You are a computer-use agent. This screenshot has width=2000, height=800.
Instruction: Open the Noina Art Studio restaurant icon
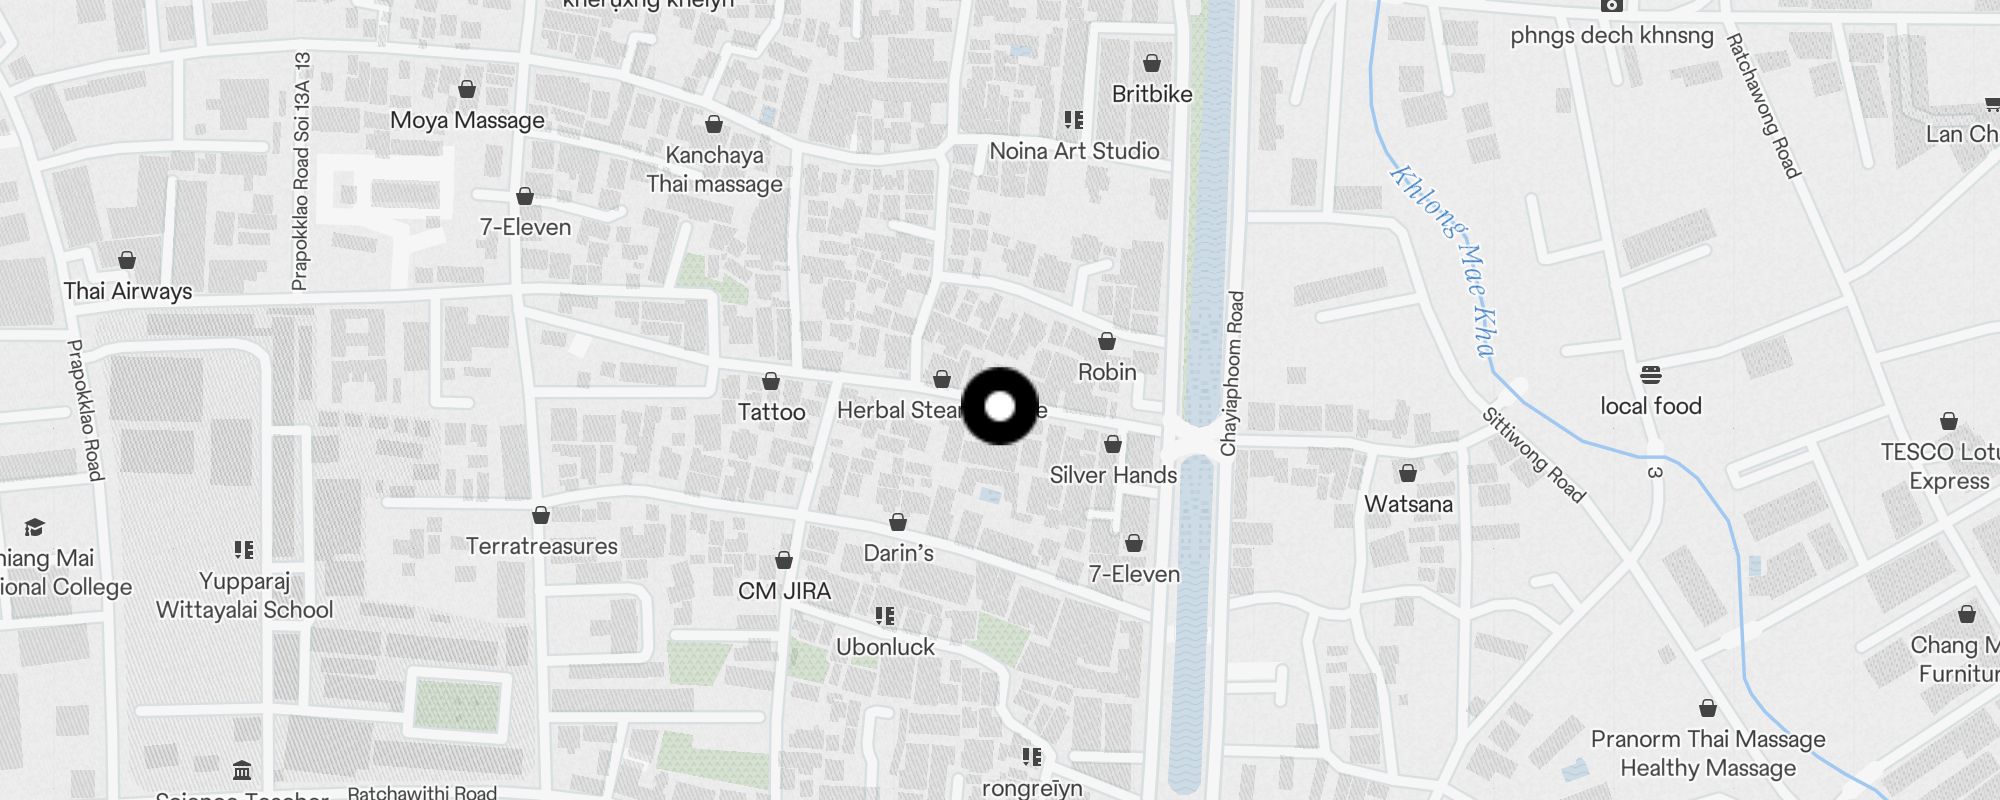coord(1074,121)
